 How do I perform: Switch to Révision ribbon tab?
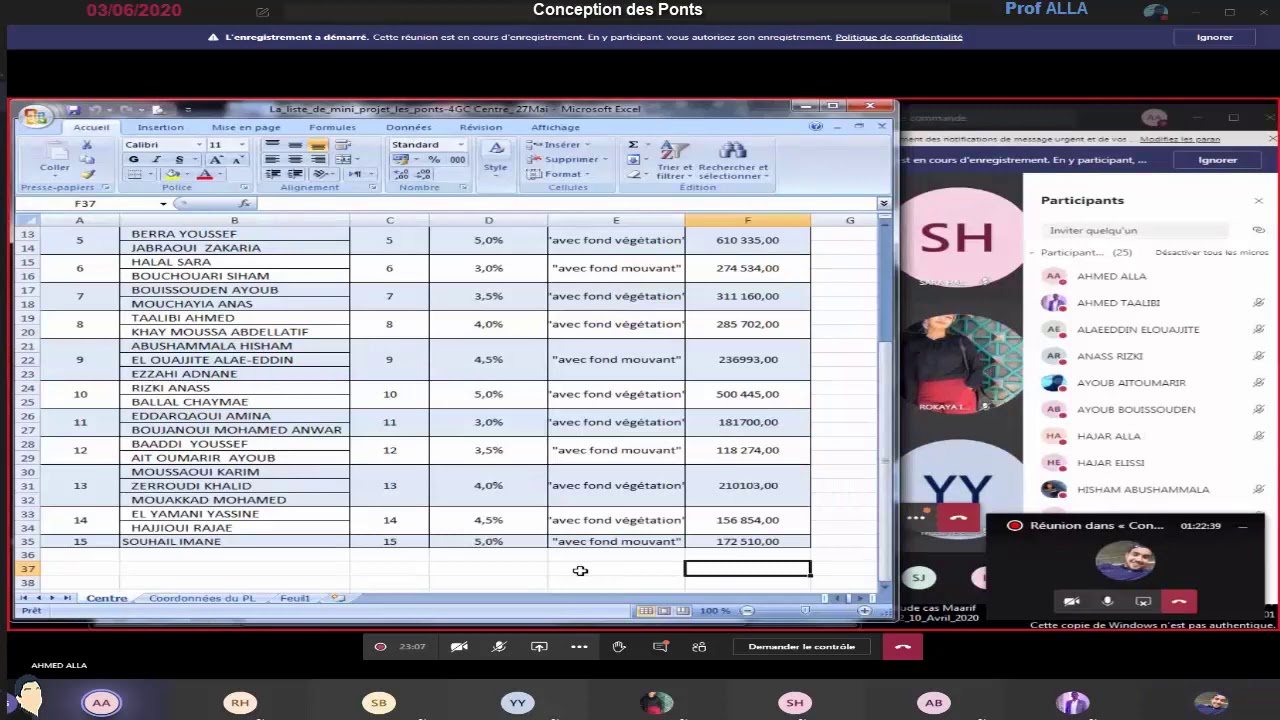(481, 127)
